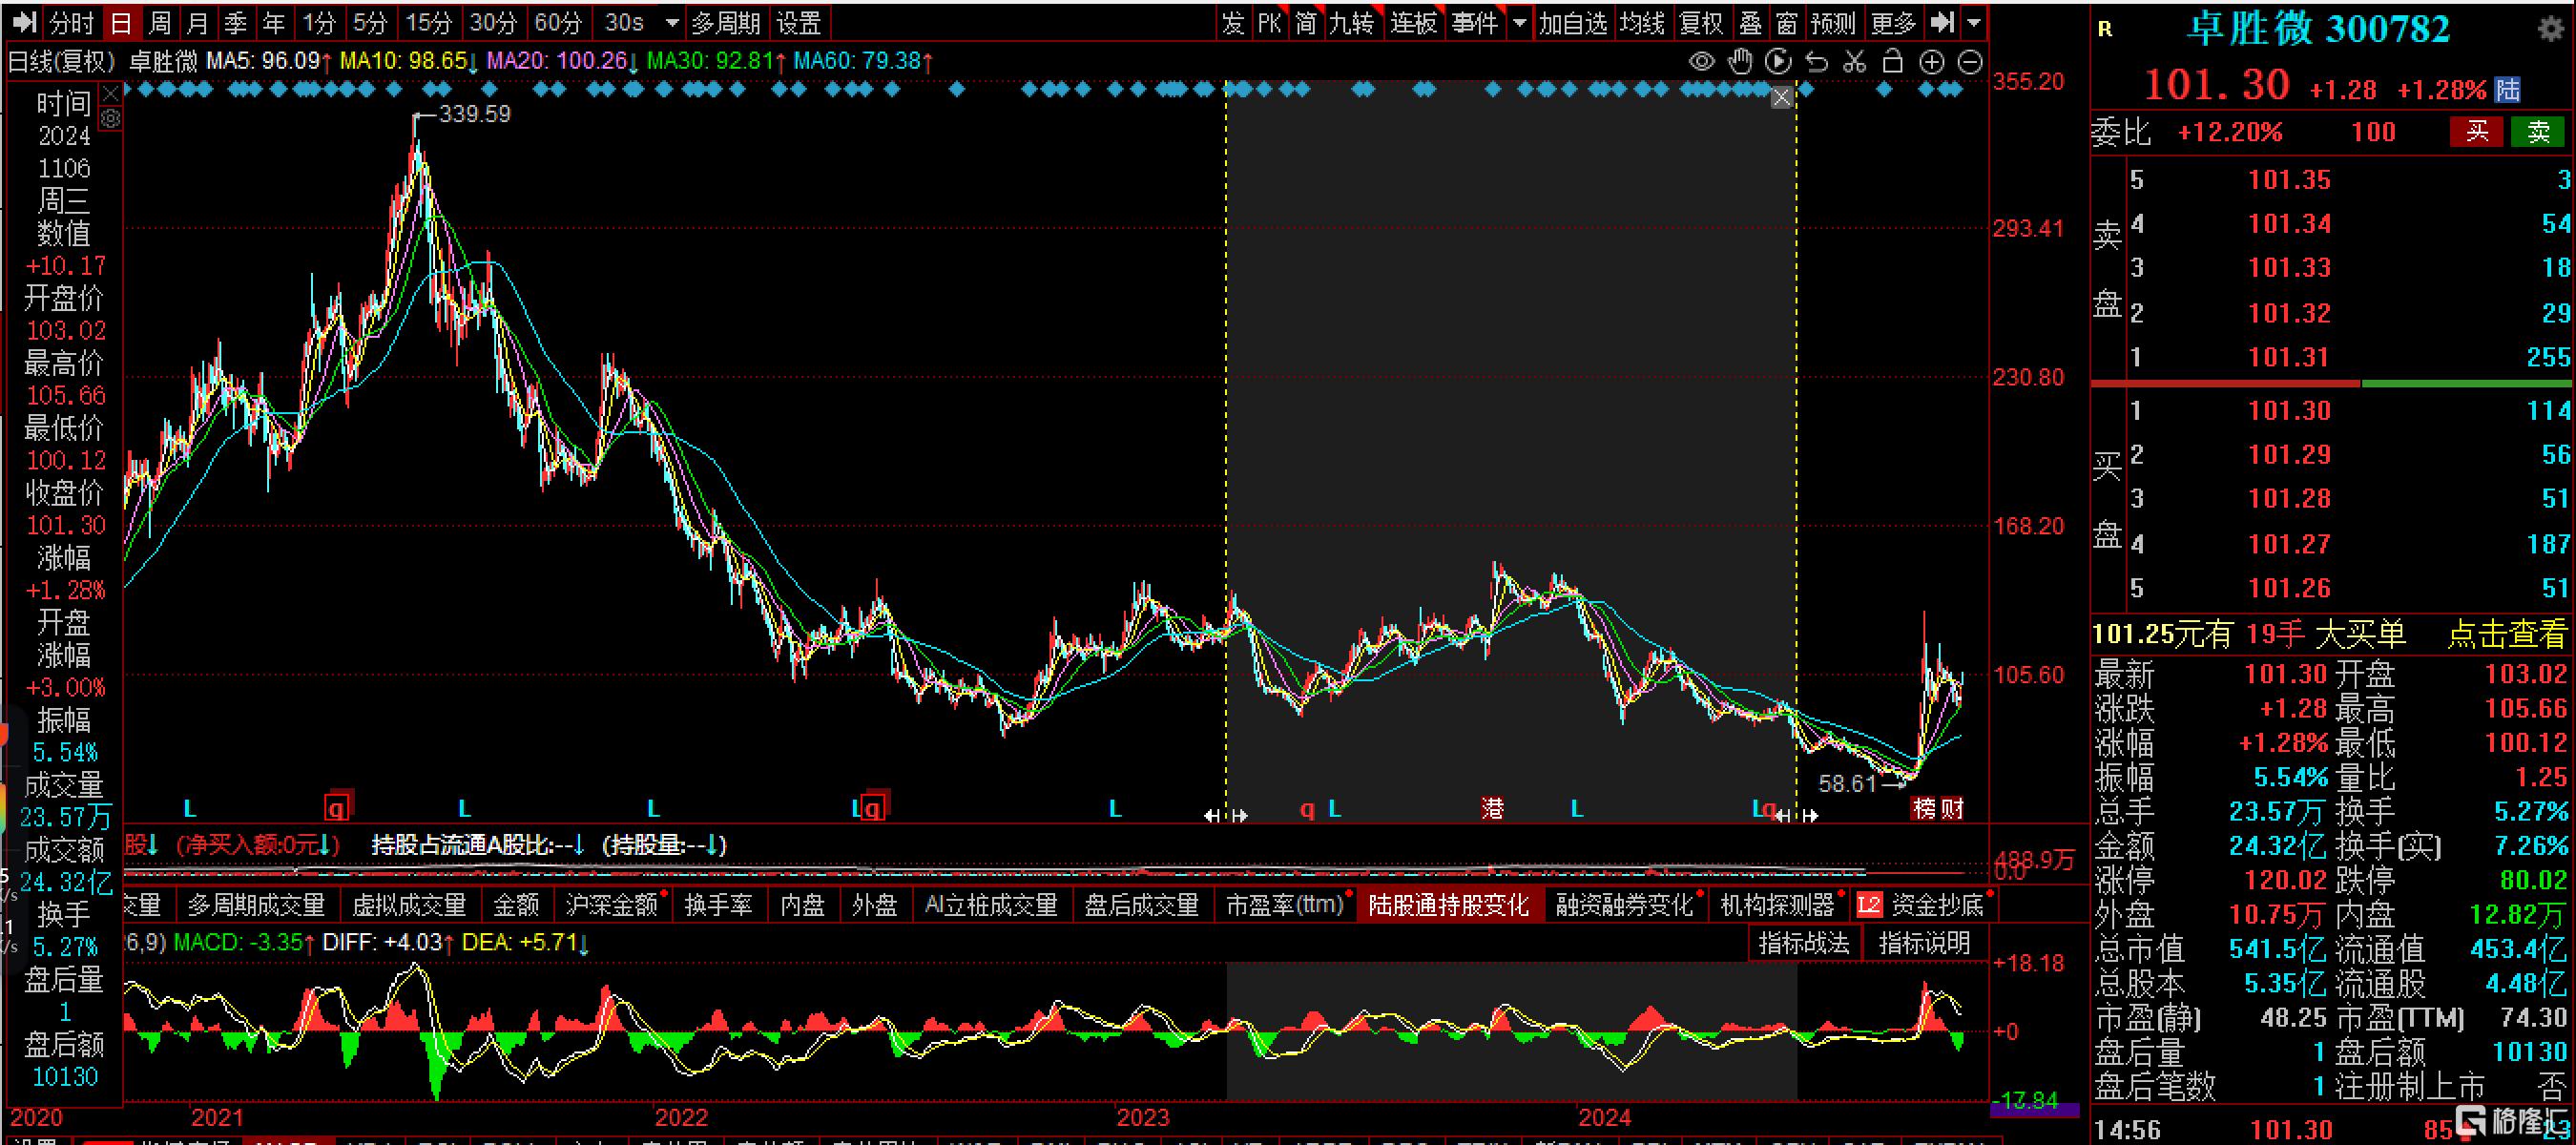Screen dimensions: 2576x1145
Task: Click the 339.59 peak price label
Action: (x=474, y=114)
